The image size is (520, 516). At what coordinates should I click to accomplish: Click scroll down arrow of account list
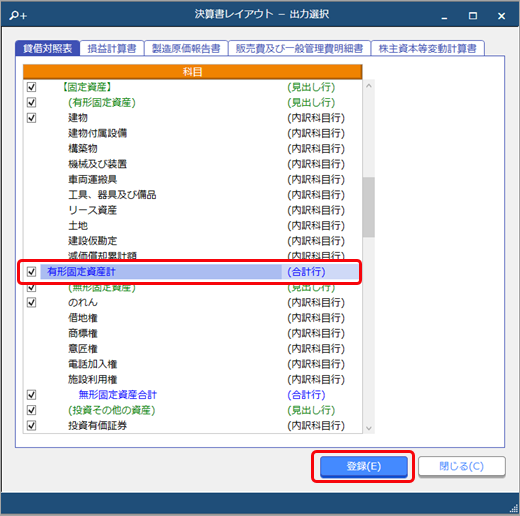tap(369, 428)
